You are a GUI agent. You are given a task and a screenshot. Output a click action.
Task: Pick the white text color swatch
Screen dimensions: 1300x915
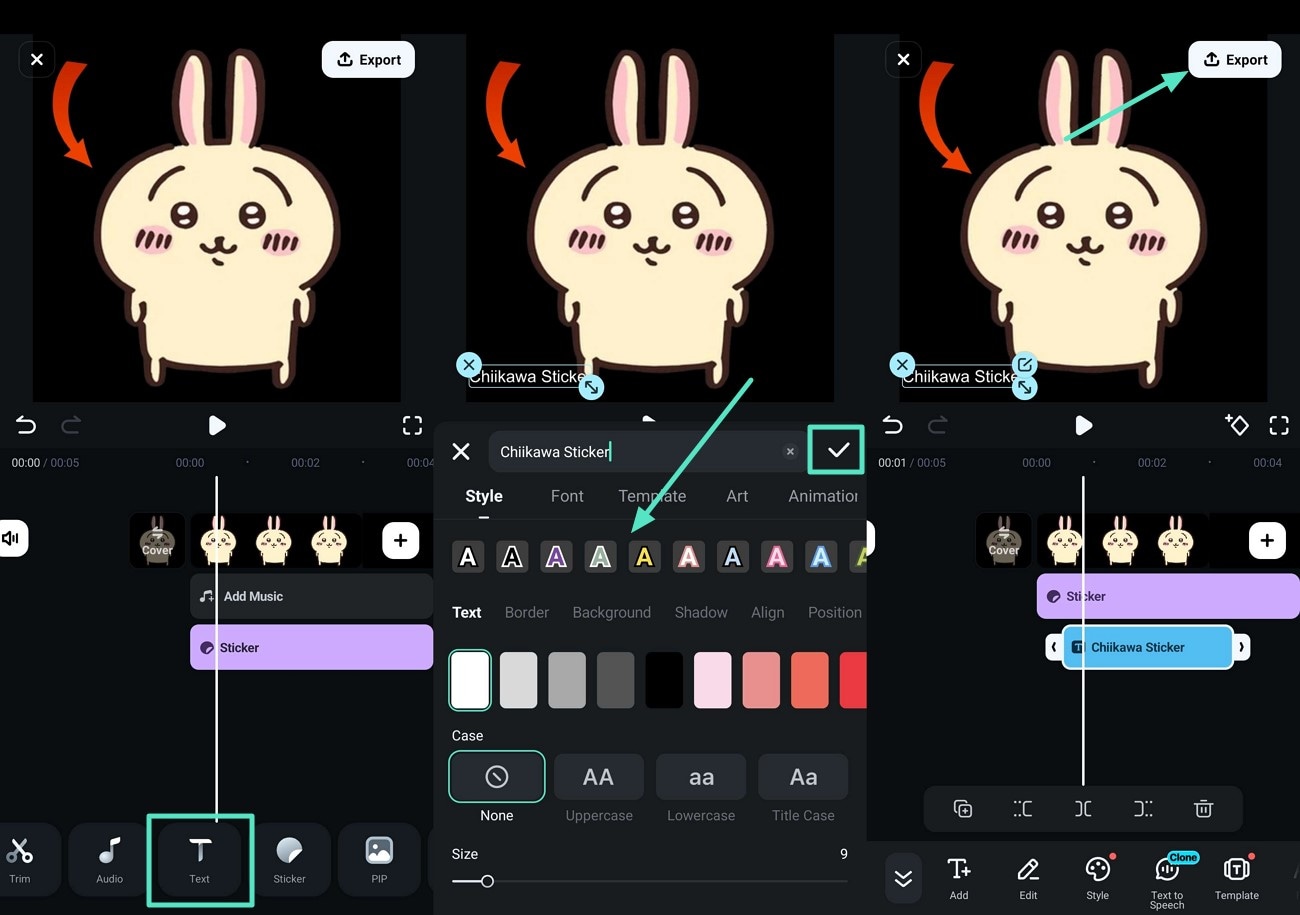pos(470,680)
